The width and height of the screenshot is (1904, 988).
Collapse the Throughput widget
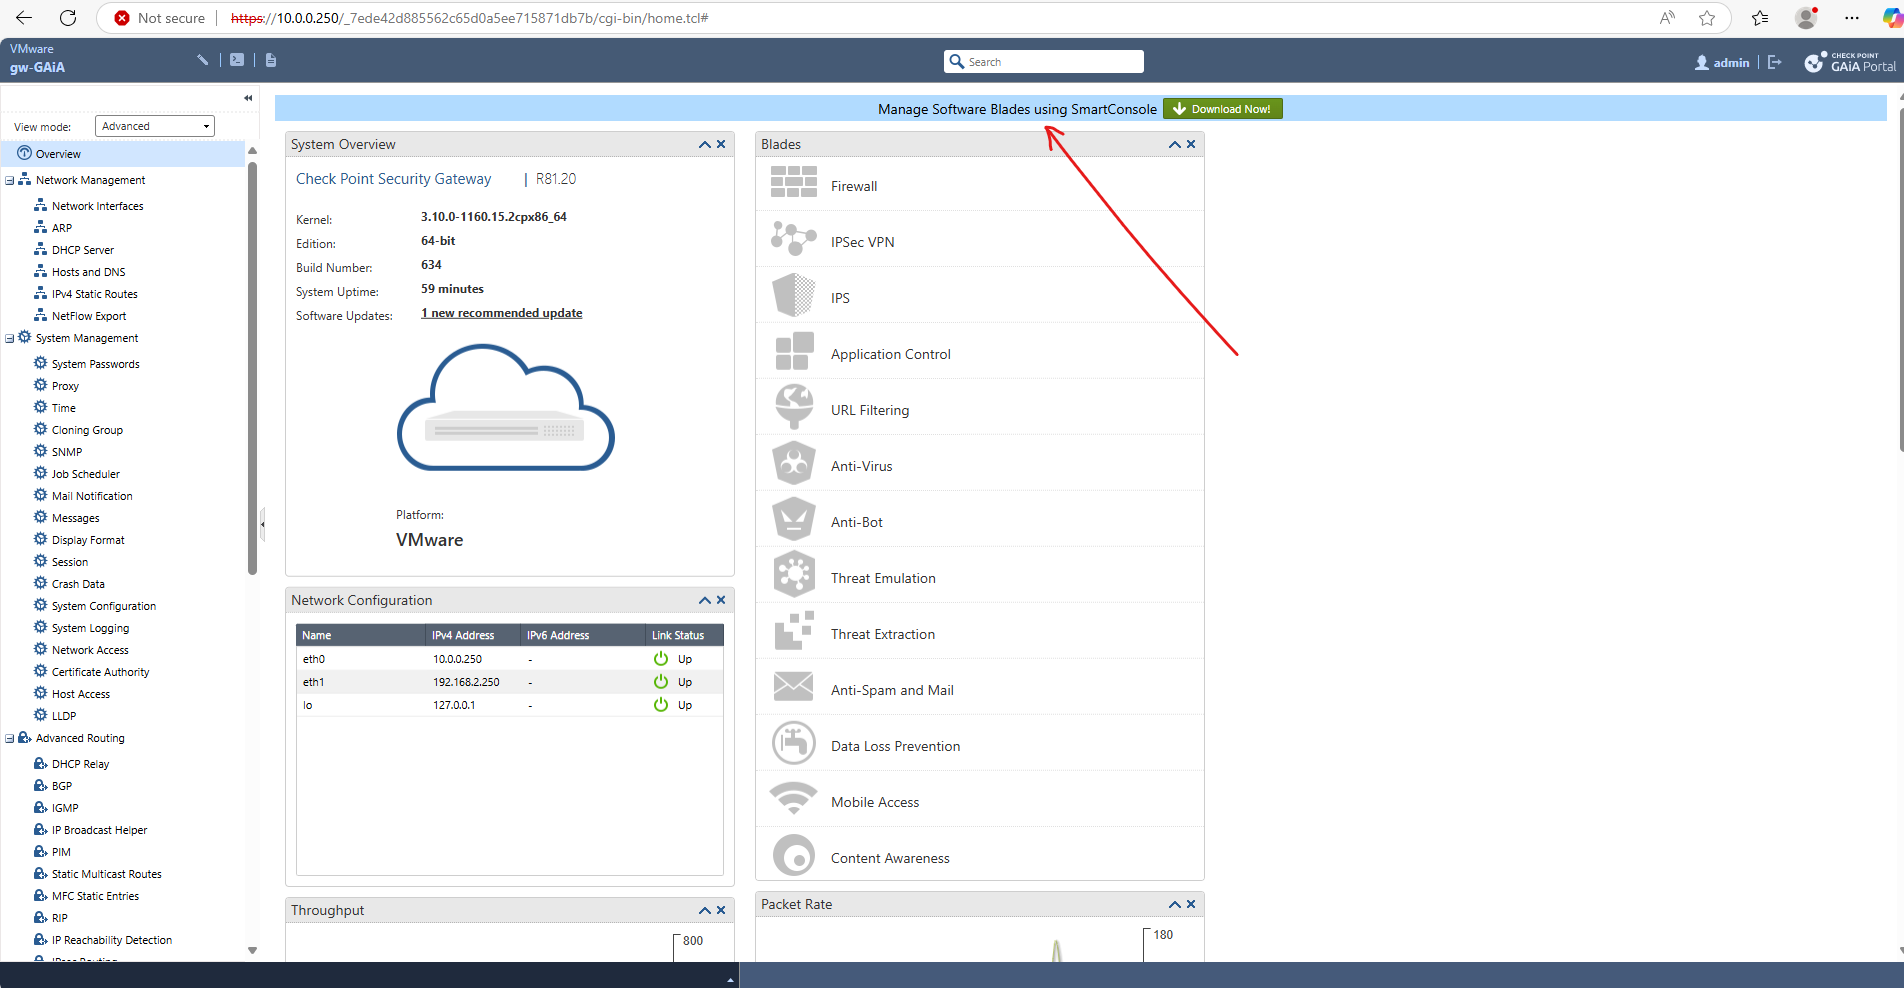pyautogui.click(x=705, y=911)
